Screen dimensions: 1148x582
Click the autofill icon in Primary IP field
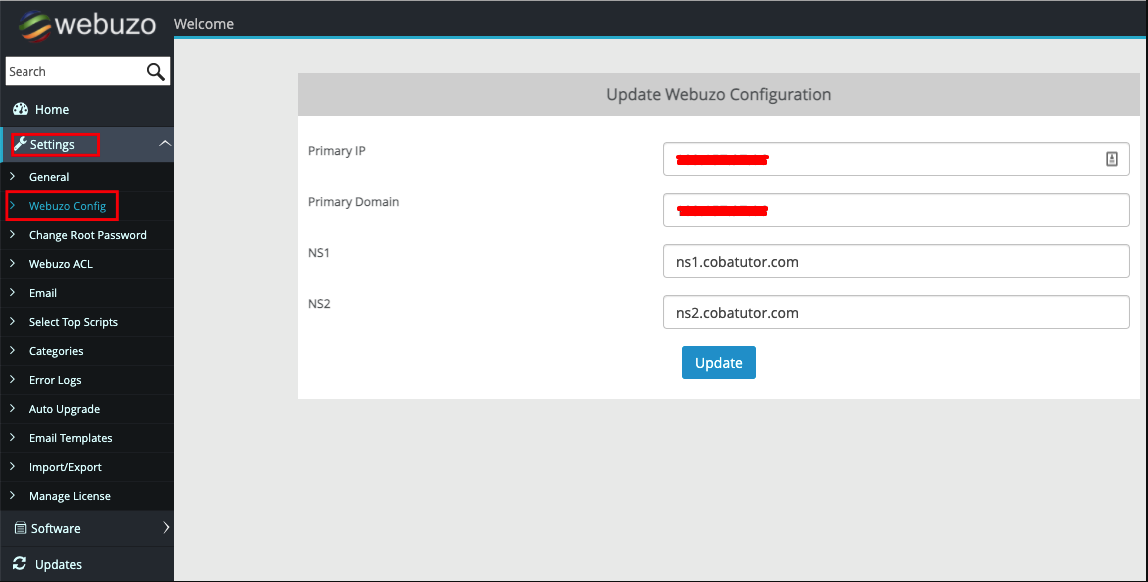[1111, 159]
